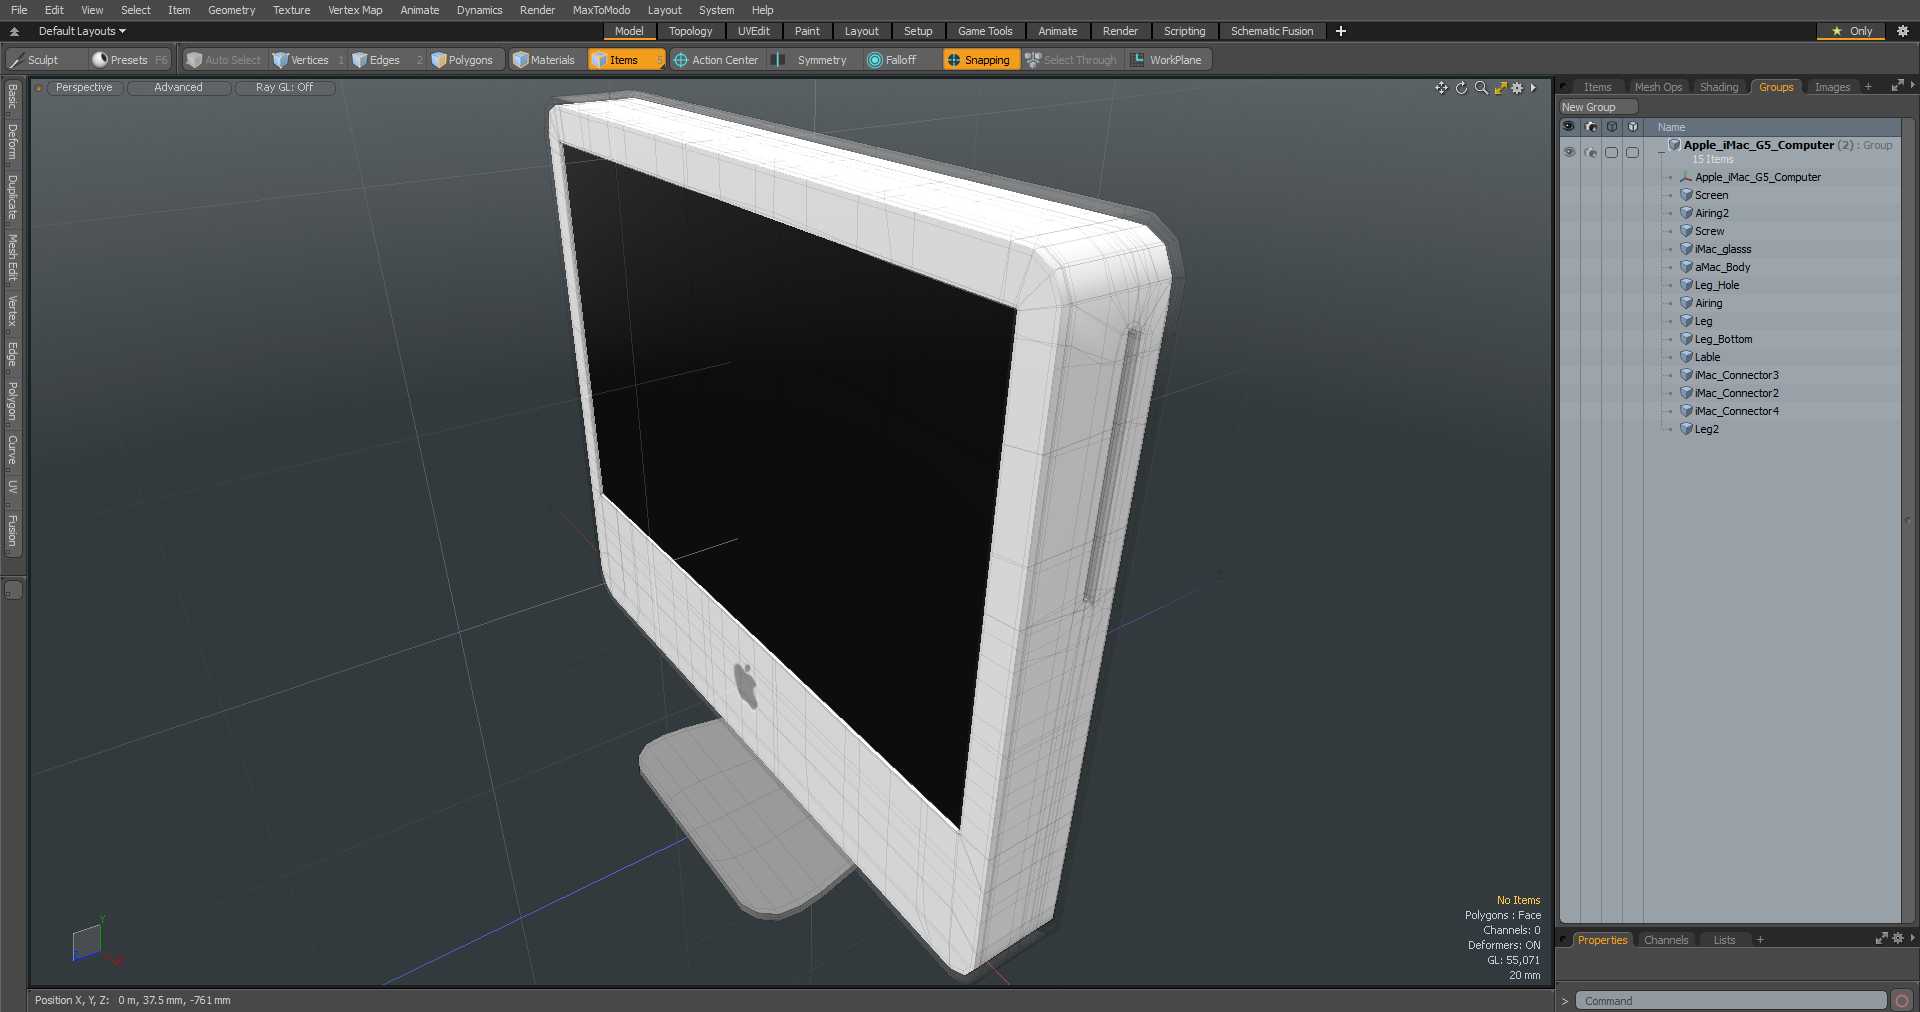Open the layout settings gear at top right
1920x1012 pixels.
[1903, 31]
